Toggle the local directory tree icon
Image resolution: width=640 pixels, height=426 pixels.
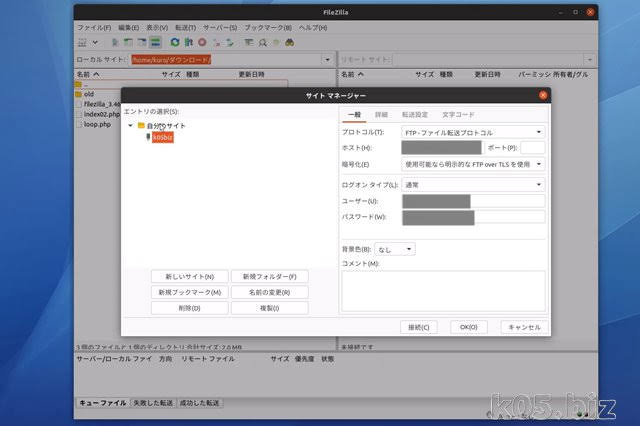(128, 42)
